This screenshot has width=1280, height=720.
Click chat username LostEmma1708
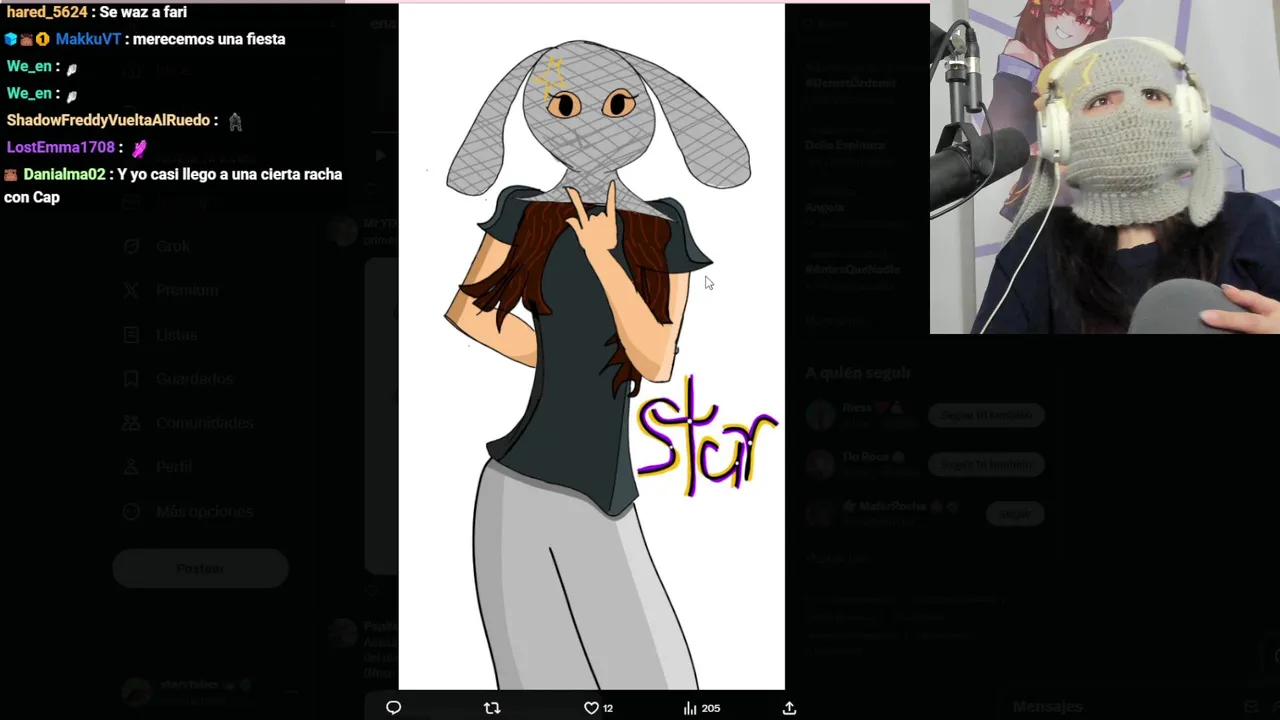click(x=60, y=147)
